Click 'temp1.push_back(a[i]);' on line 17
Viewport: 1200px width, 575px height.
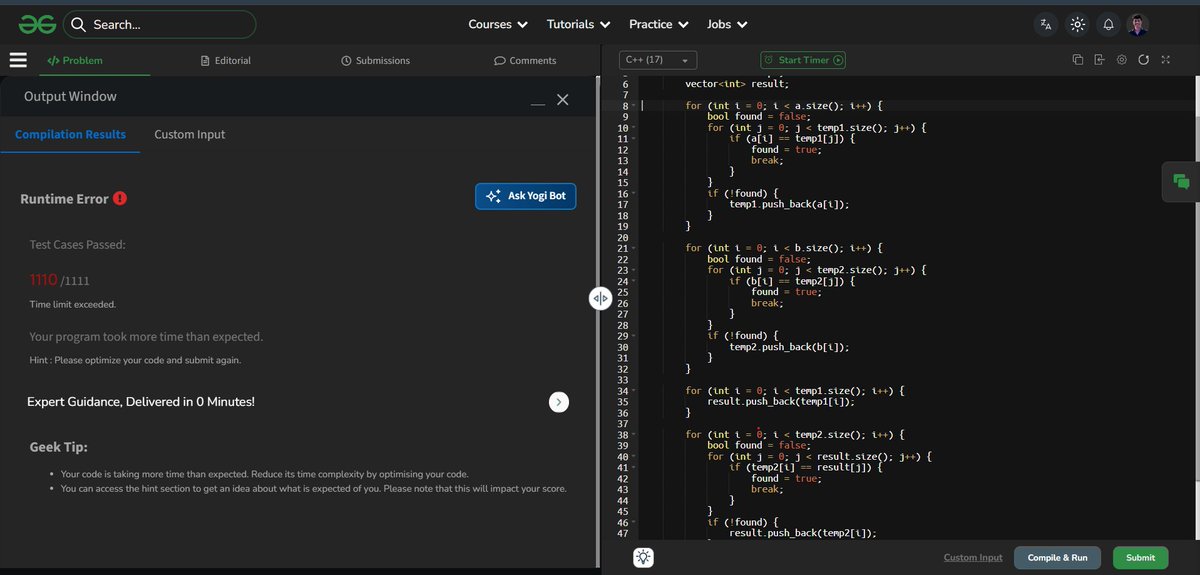pos(790,204)
